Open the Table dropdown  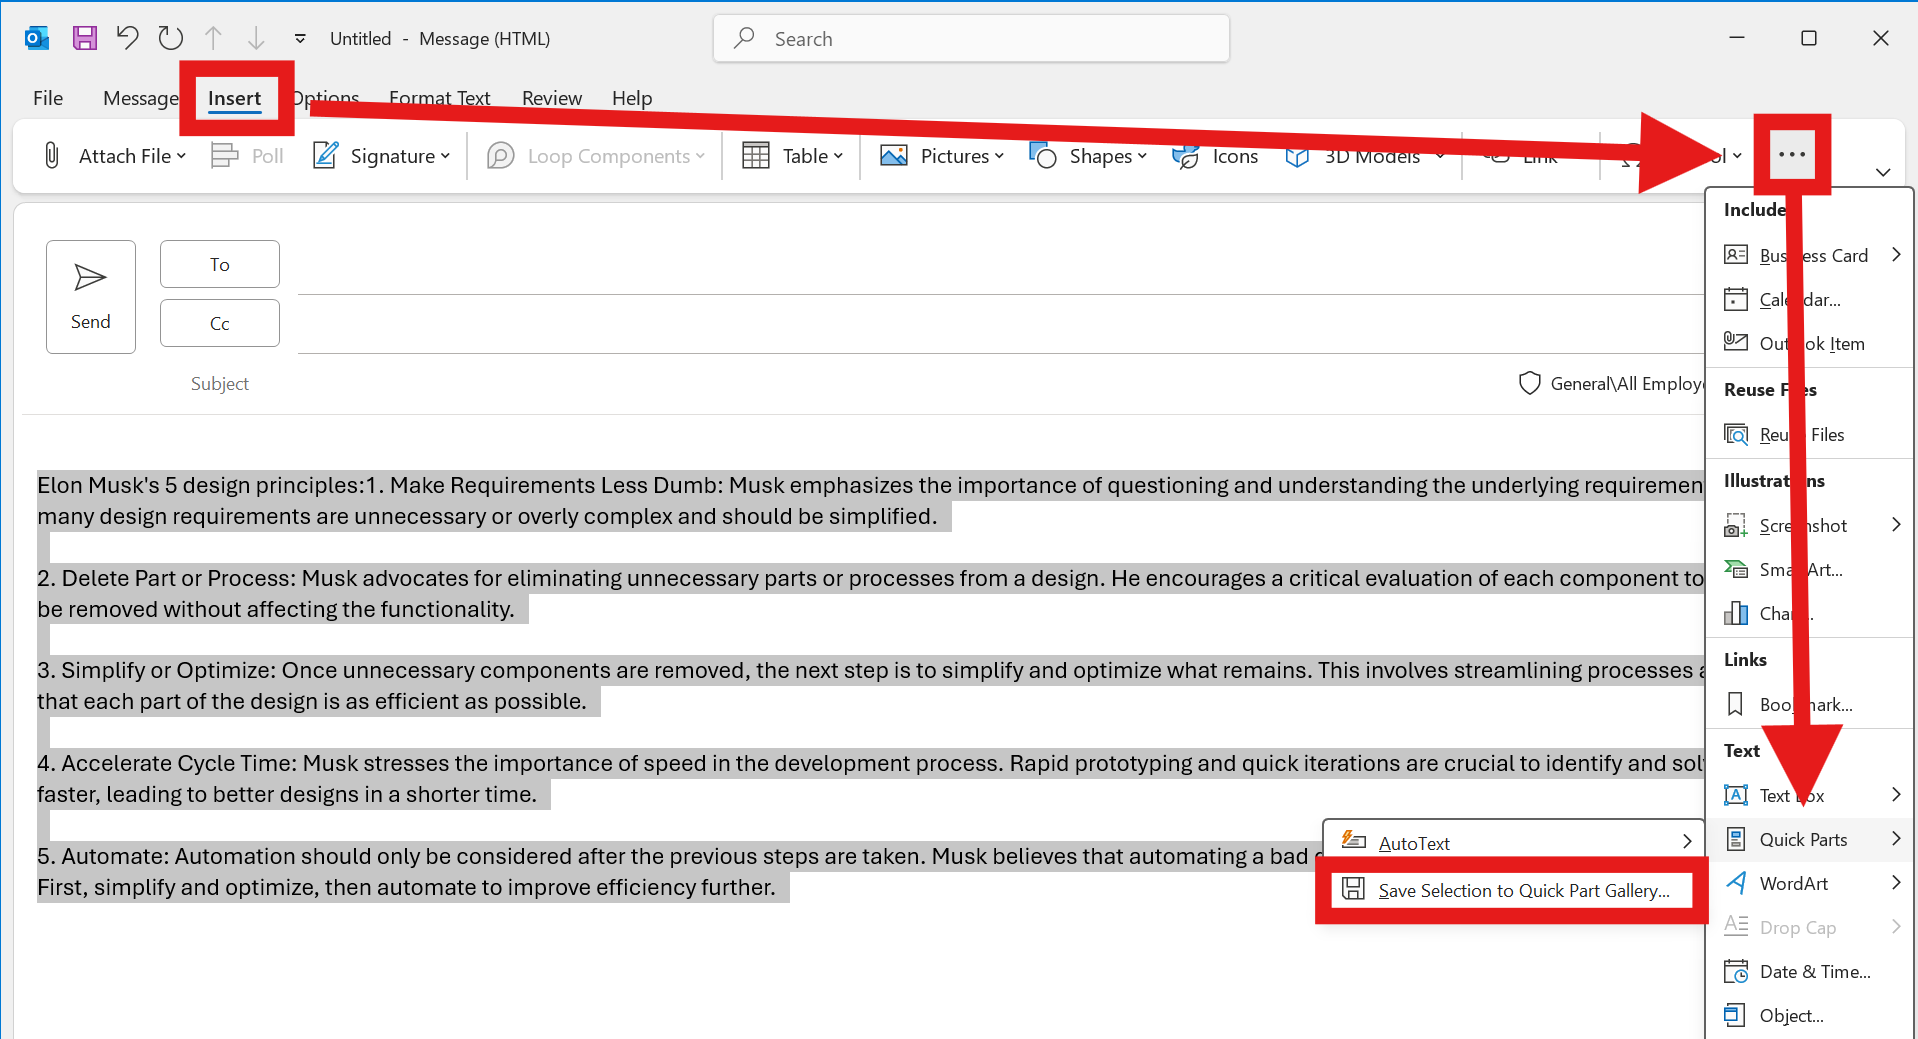794,156
